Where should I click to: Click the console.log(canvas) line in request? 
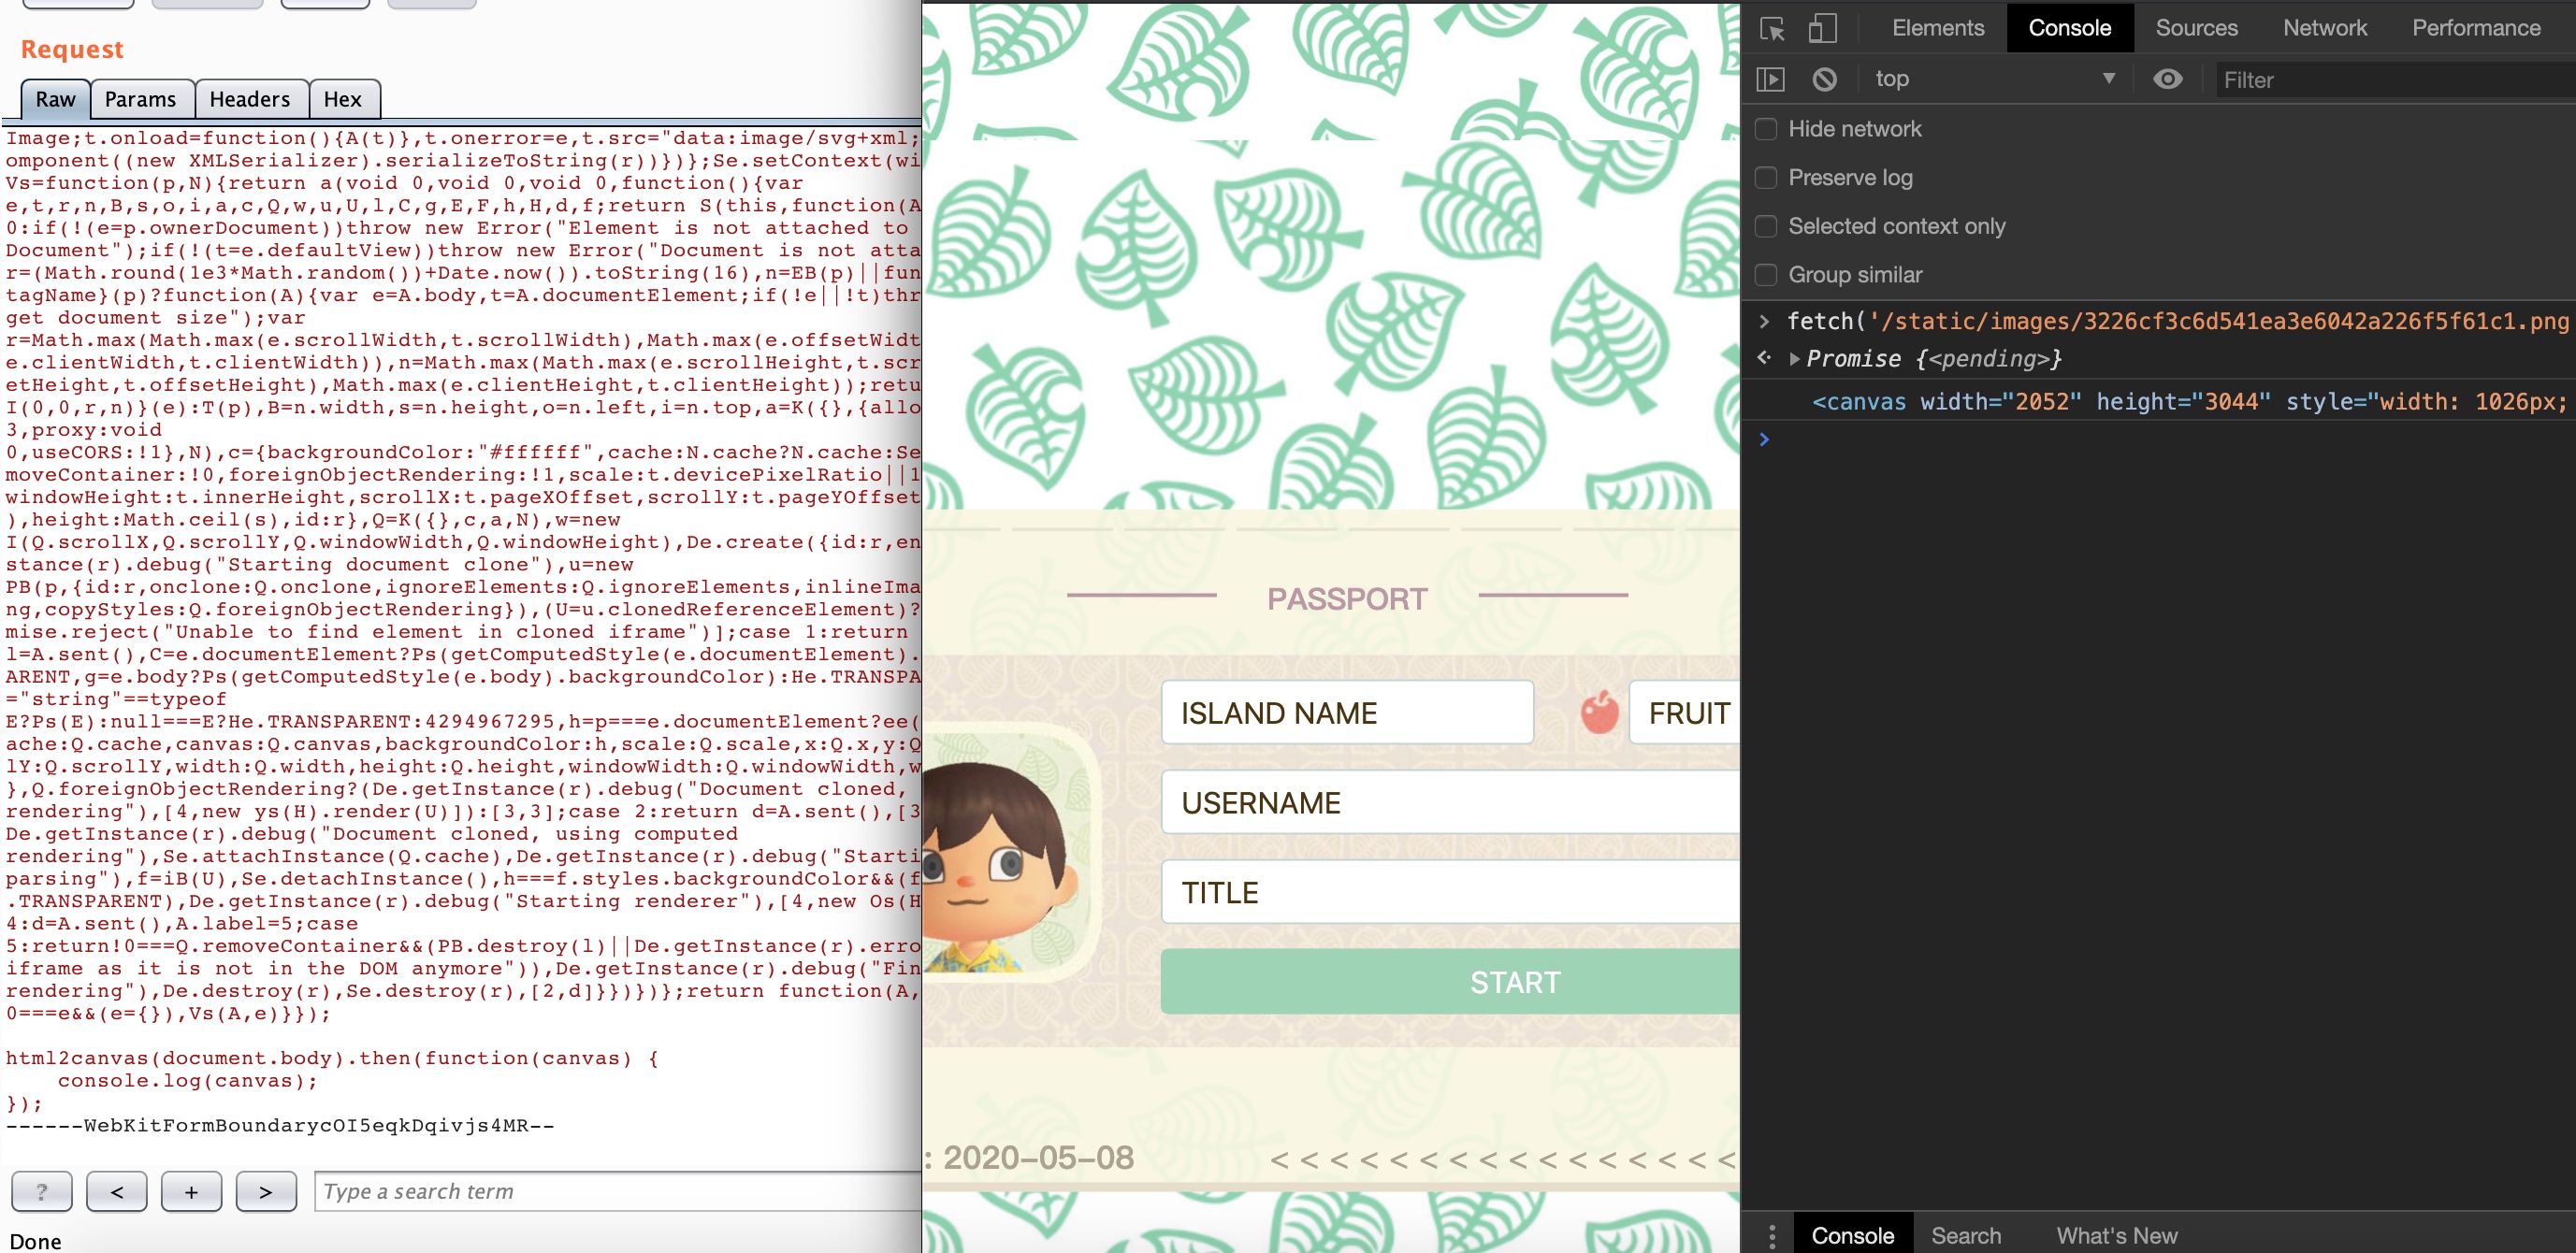[x=187, y=1081]
